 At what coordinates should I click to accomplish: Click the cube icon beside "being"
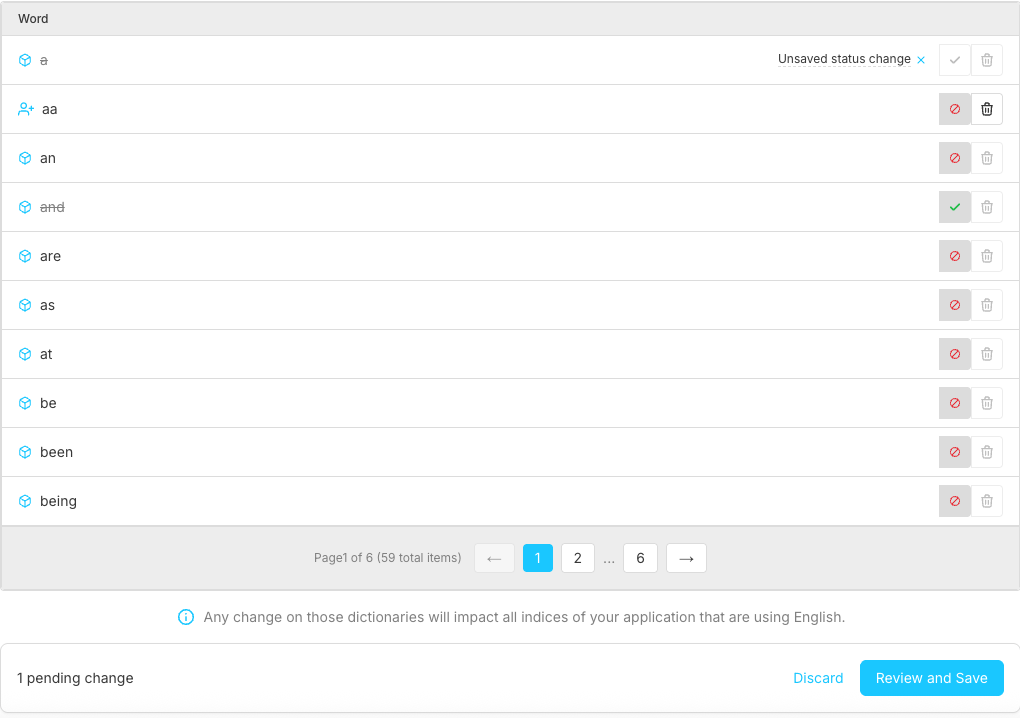click(25, 501)
